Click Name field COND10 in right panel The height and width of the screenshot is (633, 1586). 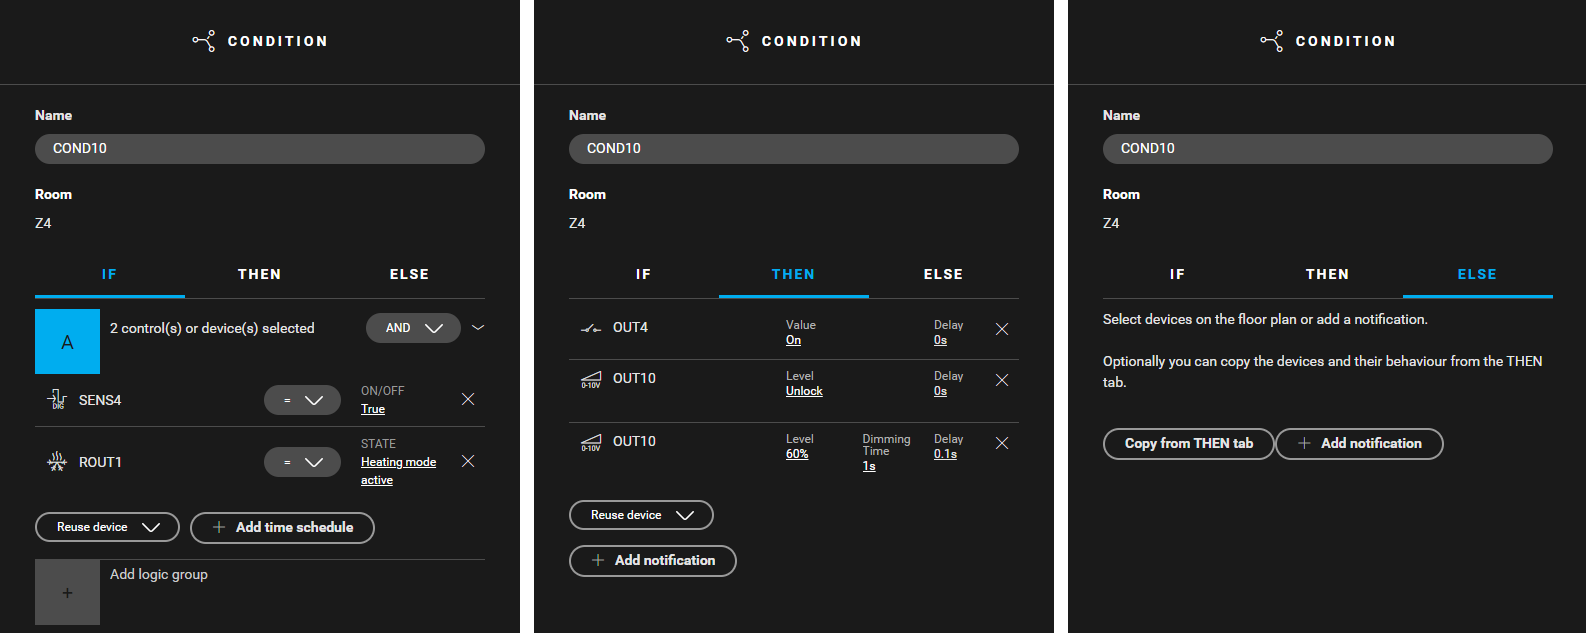(x=1328, y=148)
